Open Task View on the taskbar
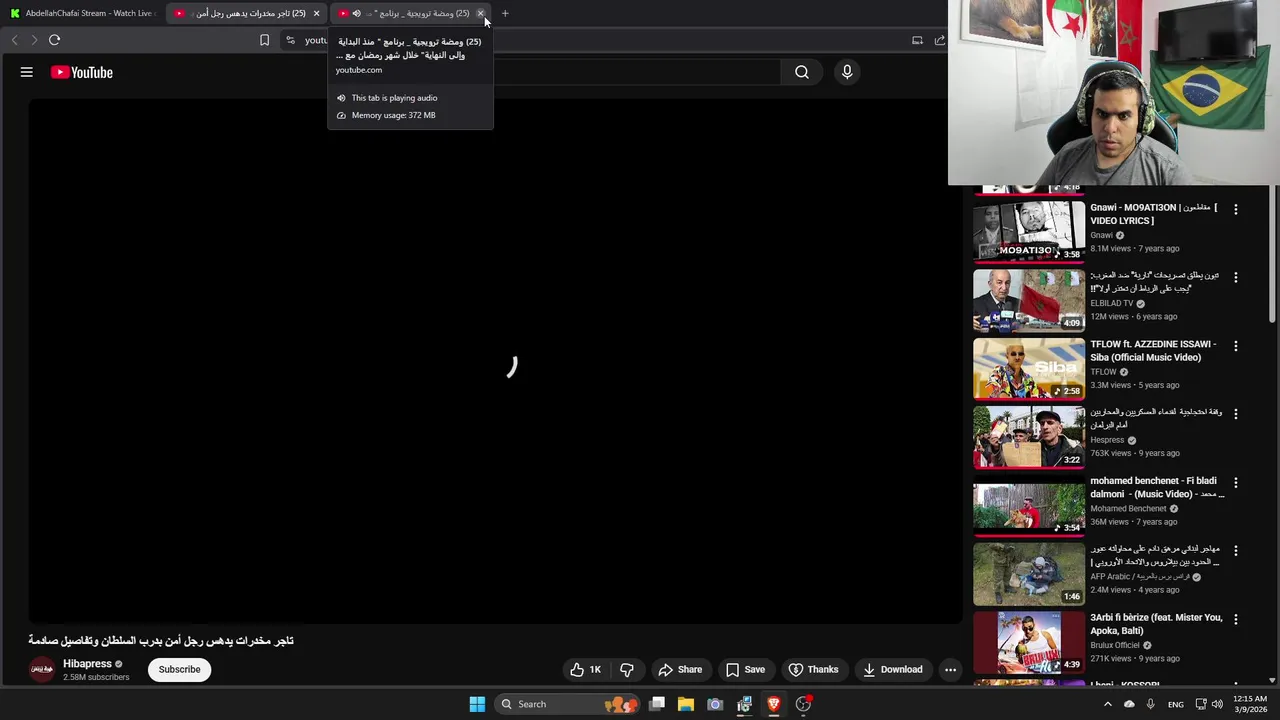 tap(657, 704)
